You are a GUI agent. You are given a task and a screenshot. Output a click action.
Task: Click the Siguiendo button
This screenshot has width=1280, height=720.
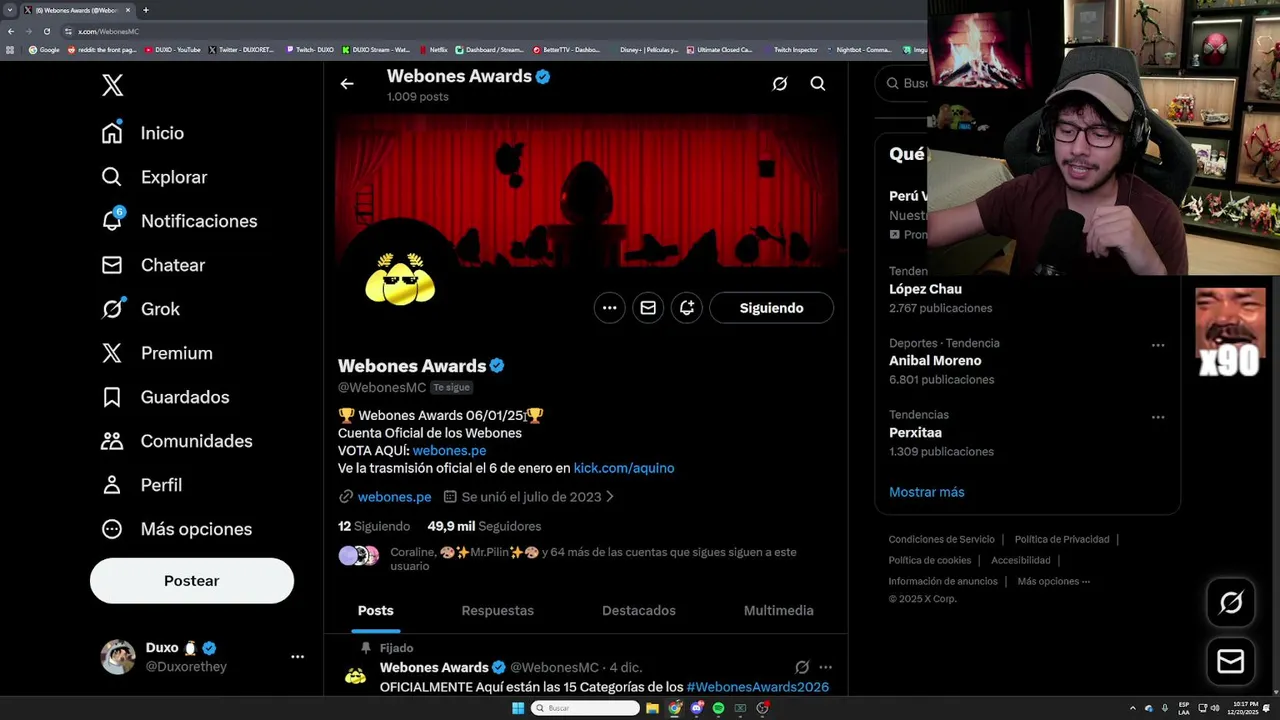pyautogui.click(x=771, y=308)
